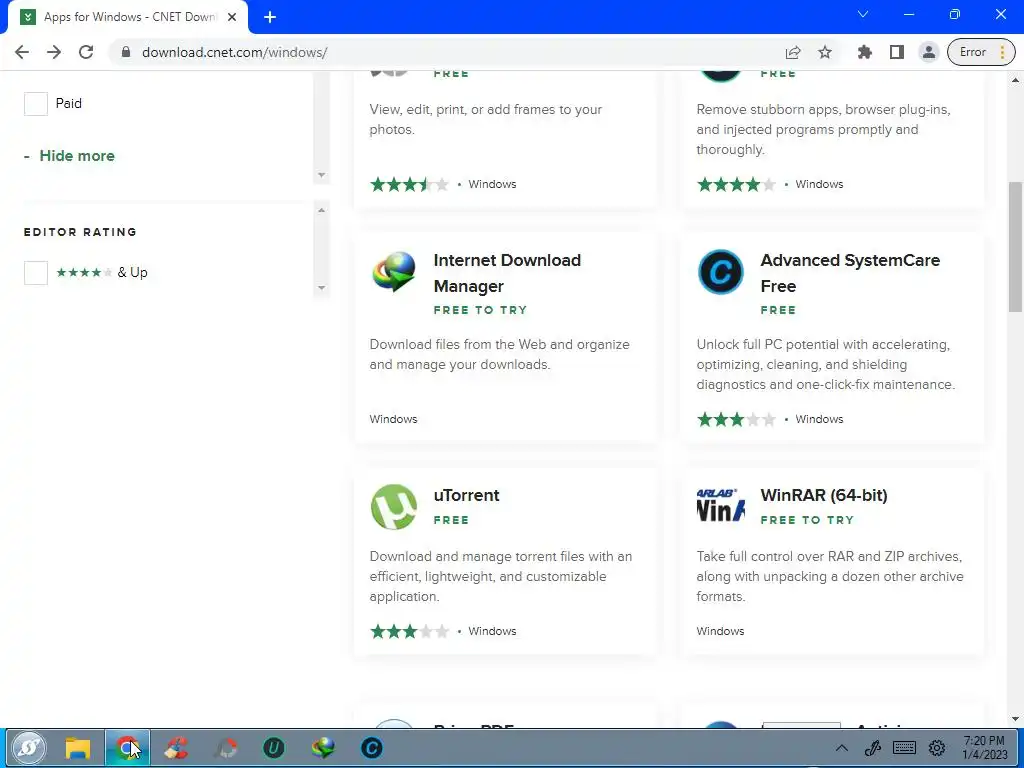Screen dimensions: 1024x768
Task: Open the CCleaner icon in the taskbar
Action: 176,748
